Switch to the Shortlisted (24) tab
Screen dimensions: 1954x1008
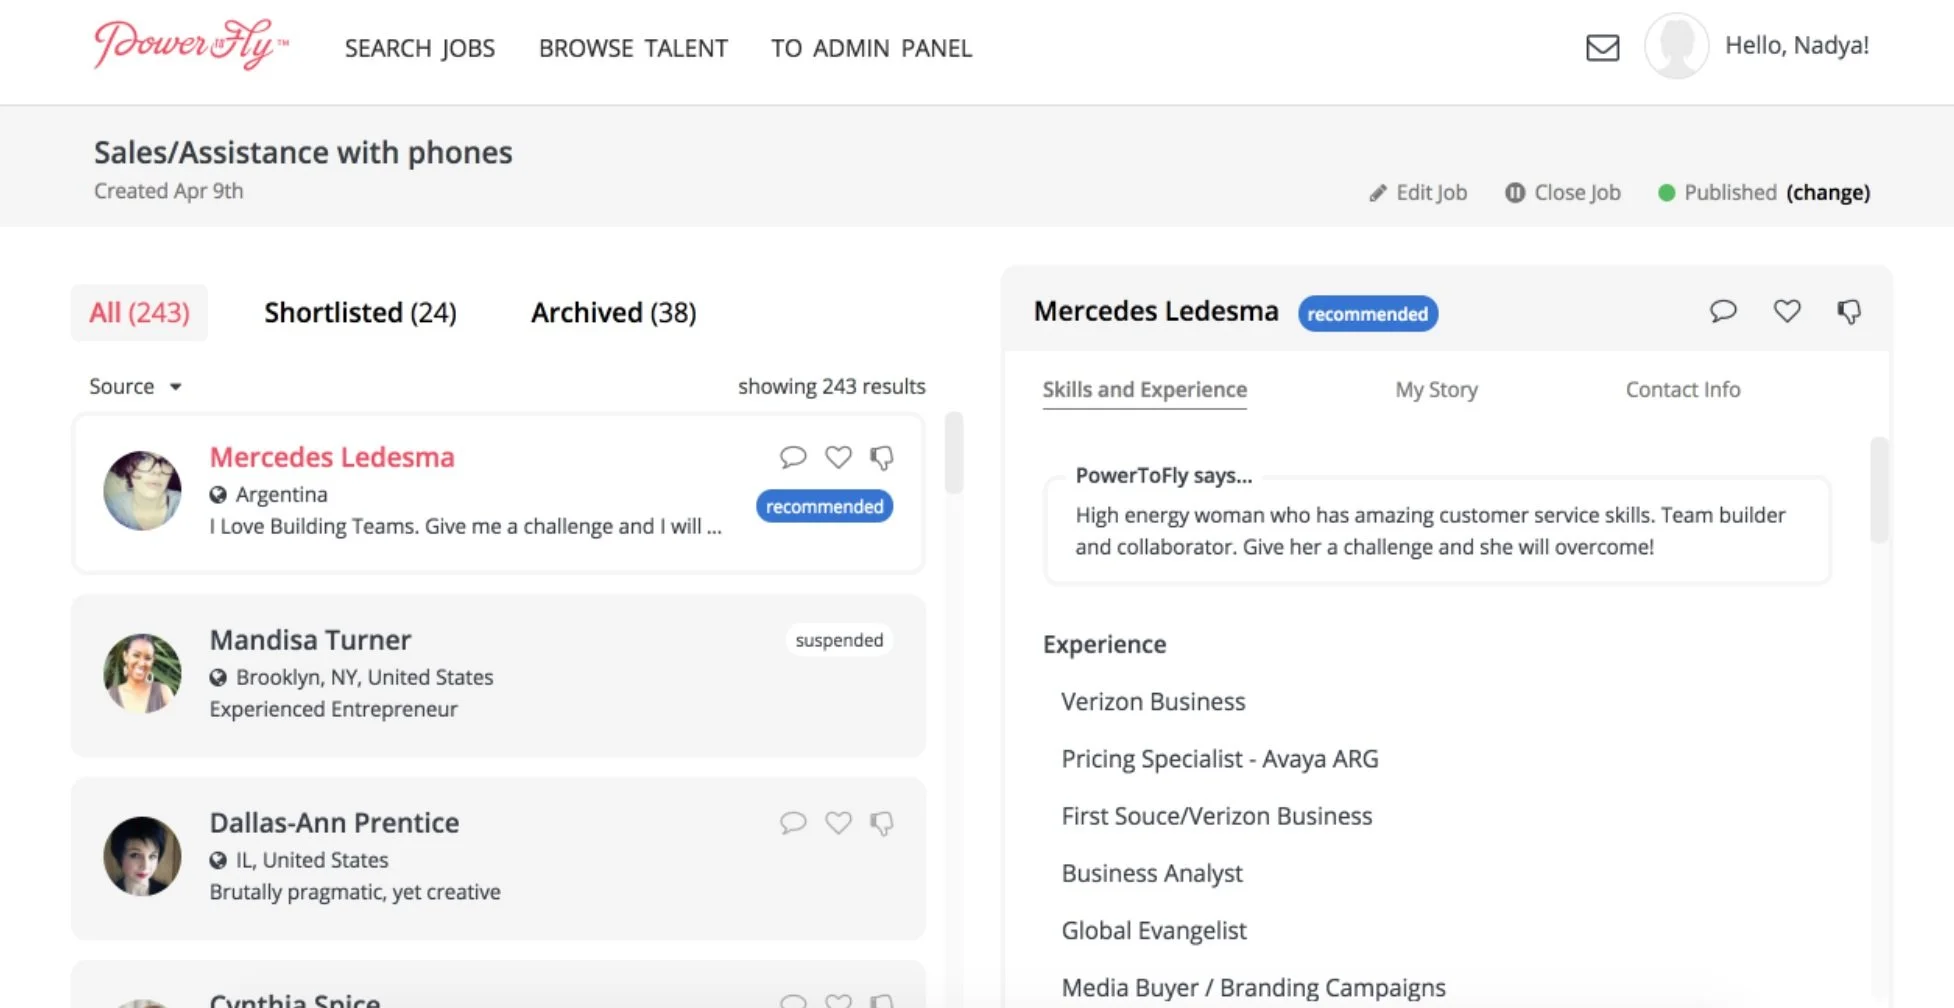pyautogui.click(x=360, y=313)
